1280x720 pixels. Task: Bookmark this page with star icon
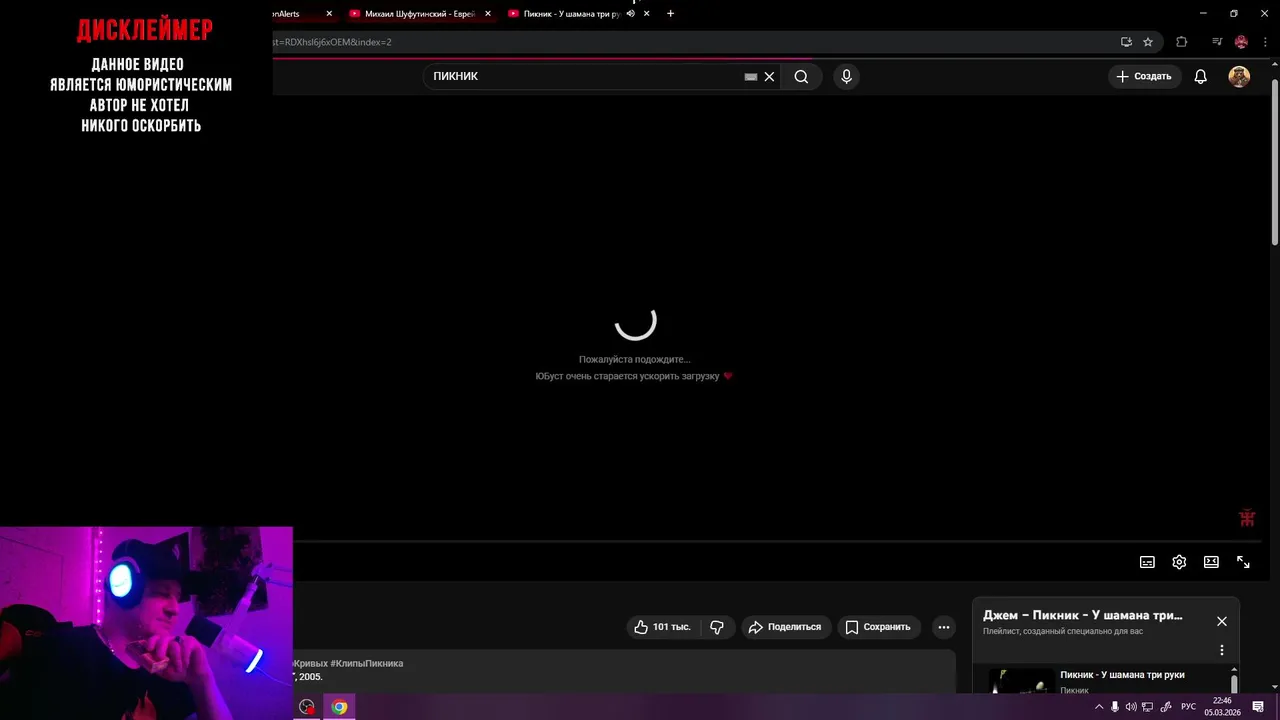click(x=1148, y=42)
